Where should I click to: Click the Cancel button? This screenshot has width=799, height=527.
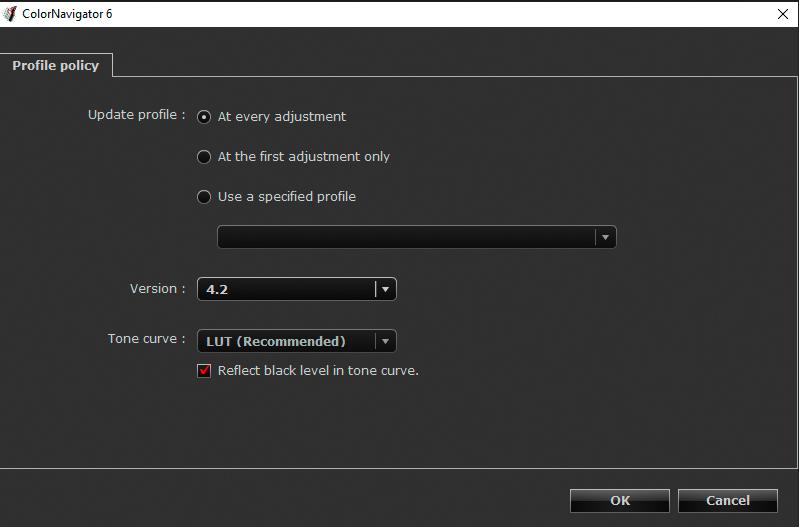(728, 500)
